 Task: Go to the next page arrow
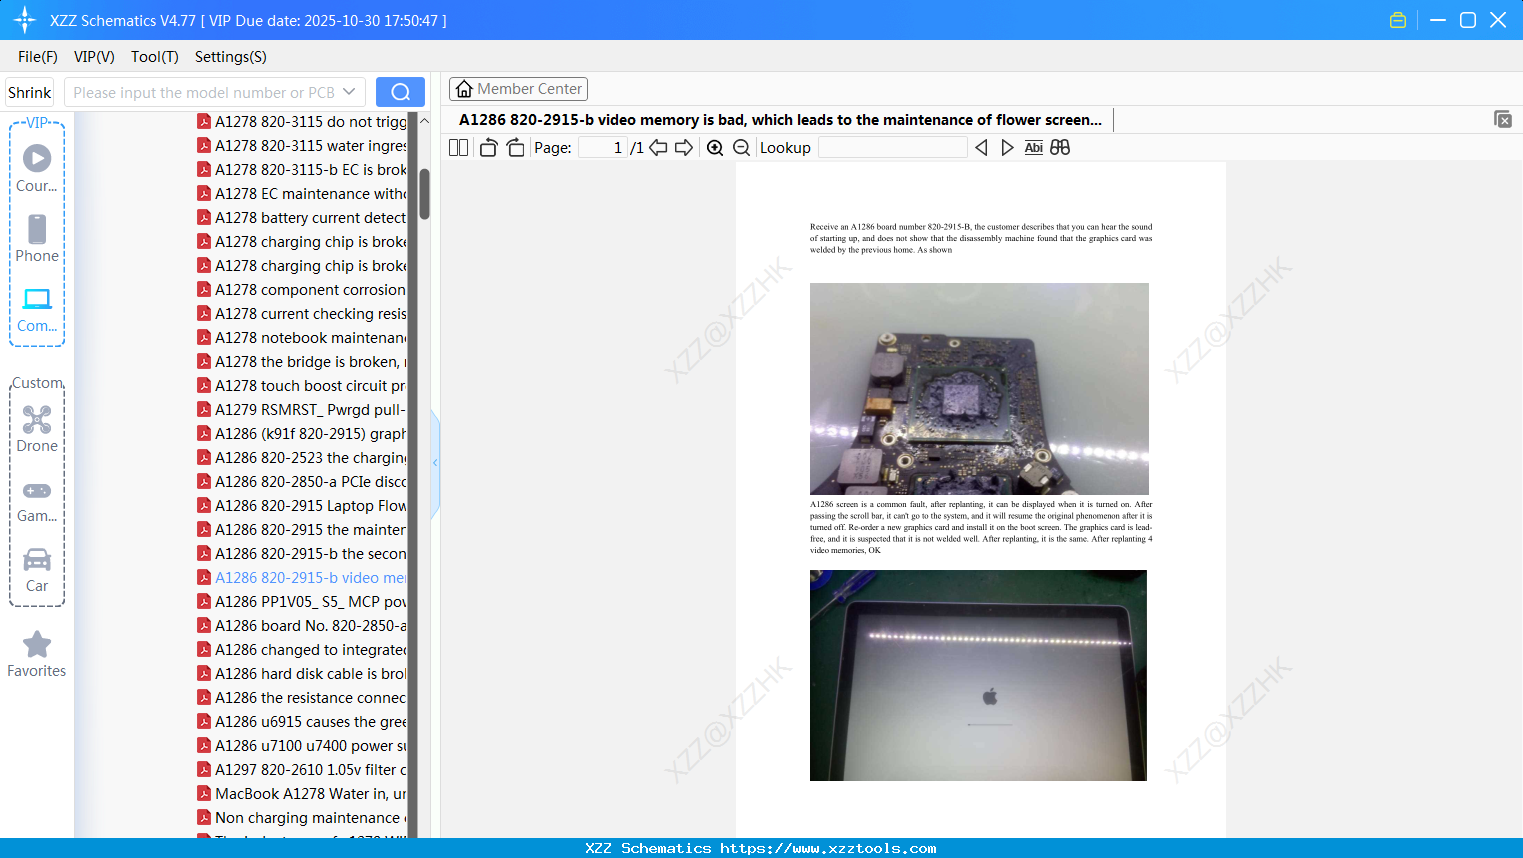pos(684,148)
